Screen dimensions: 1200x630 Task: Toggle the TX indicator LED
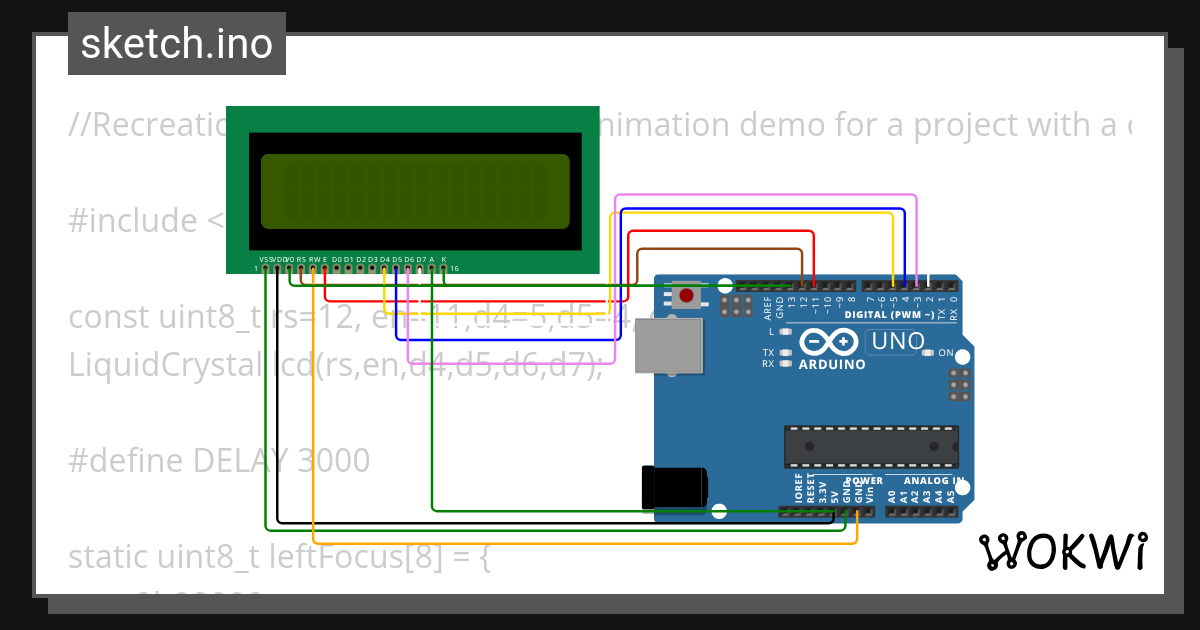click(x=783, y=351)
